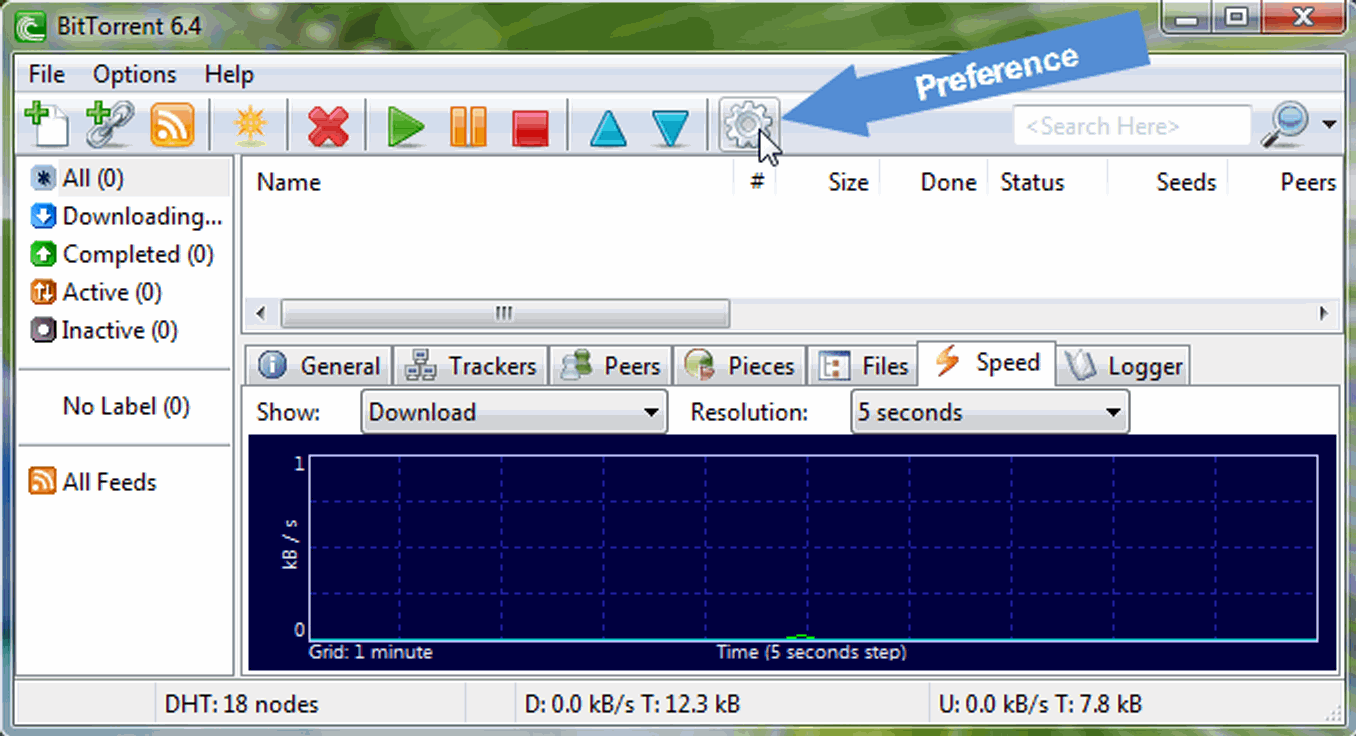Open the Show dropdown set to Download

(x=513, y=412)
